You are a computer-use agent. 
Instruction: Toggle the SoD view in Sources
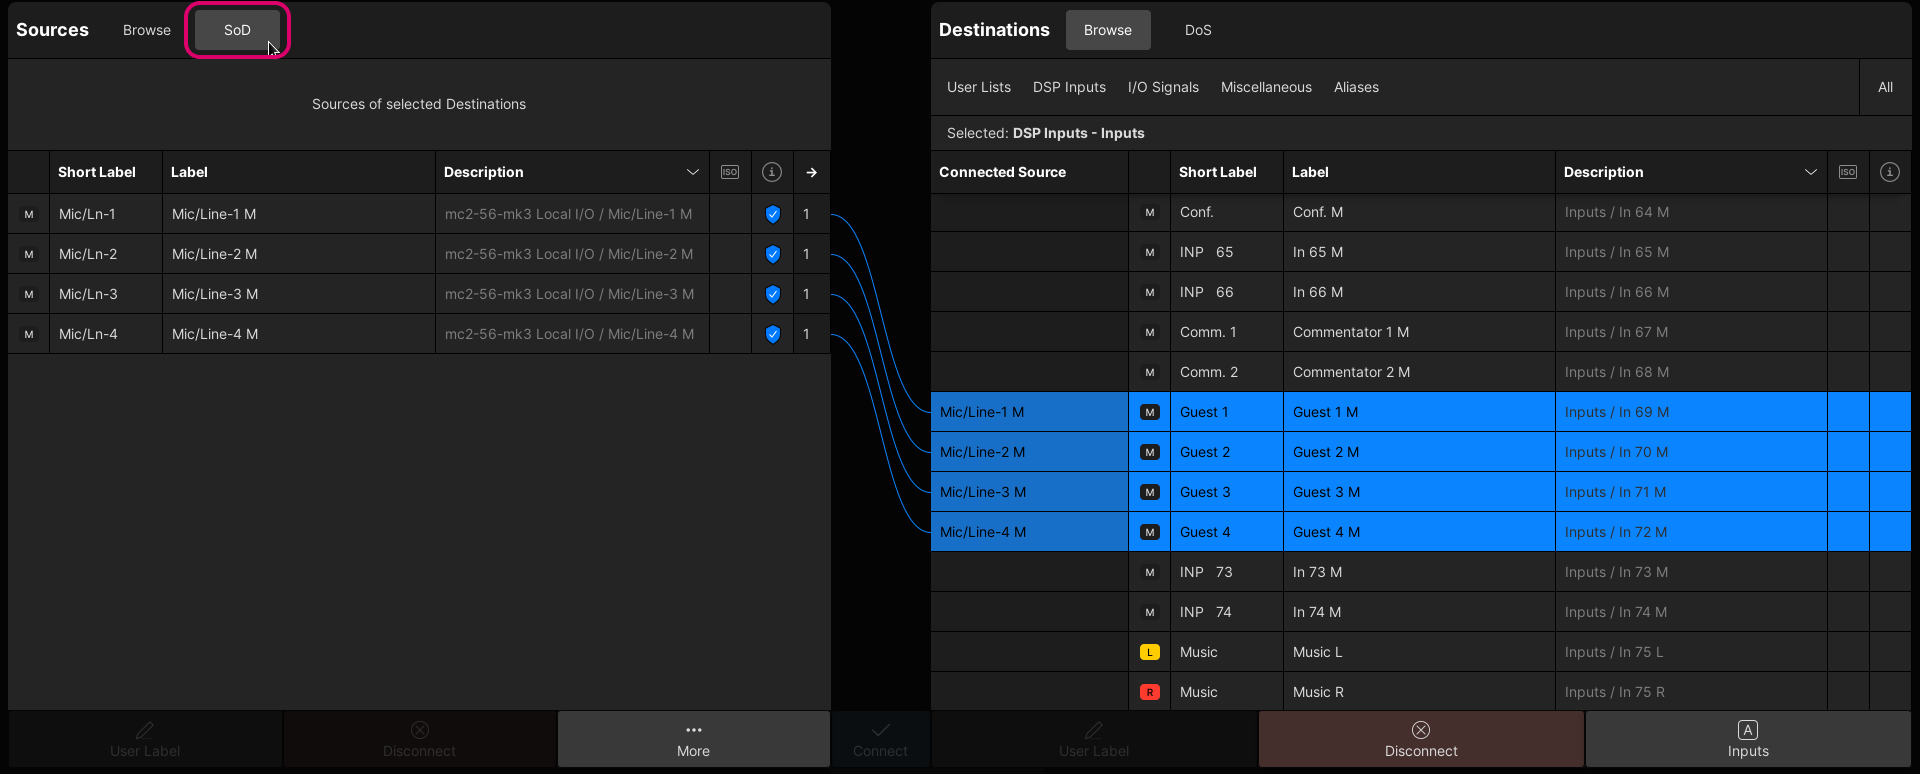(237, 30)
